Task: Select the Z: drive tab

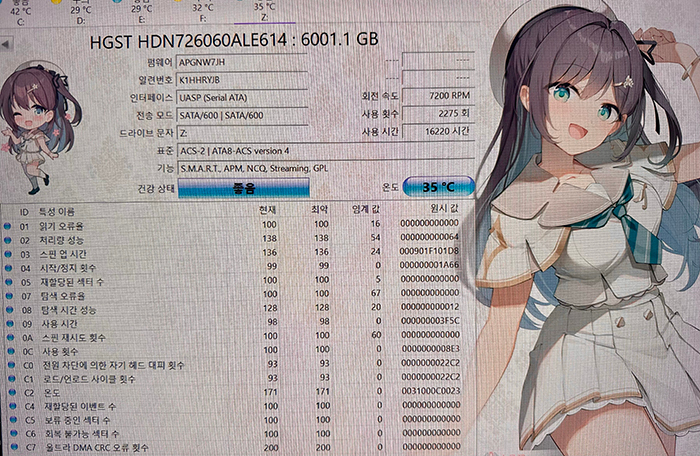Action: click(264, 11)
